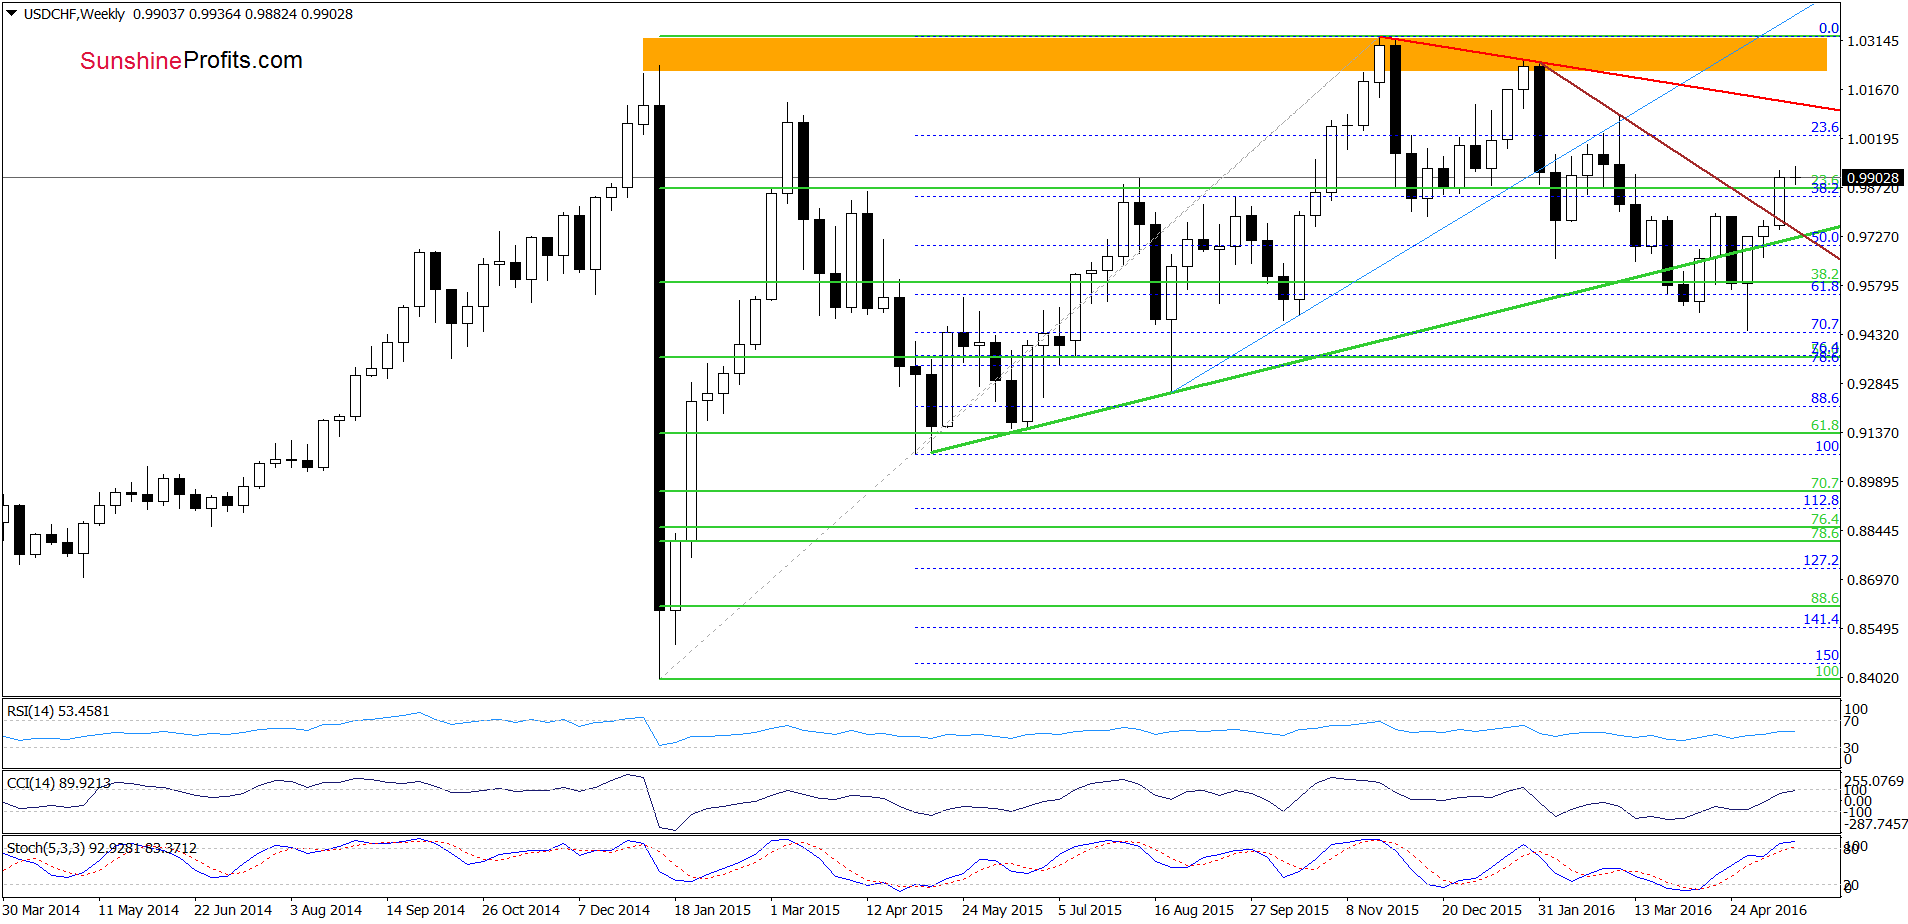Viewport: 1908px width, 924px height.
Task: Select the USDCHF,Weekly chart title text
Action: 74,14
